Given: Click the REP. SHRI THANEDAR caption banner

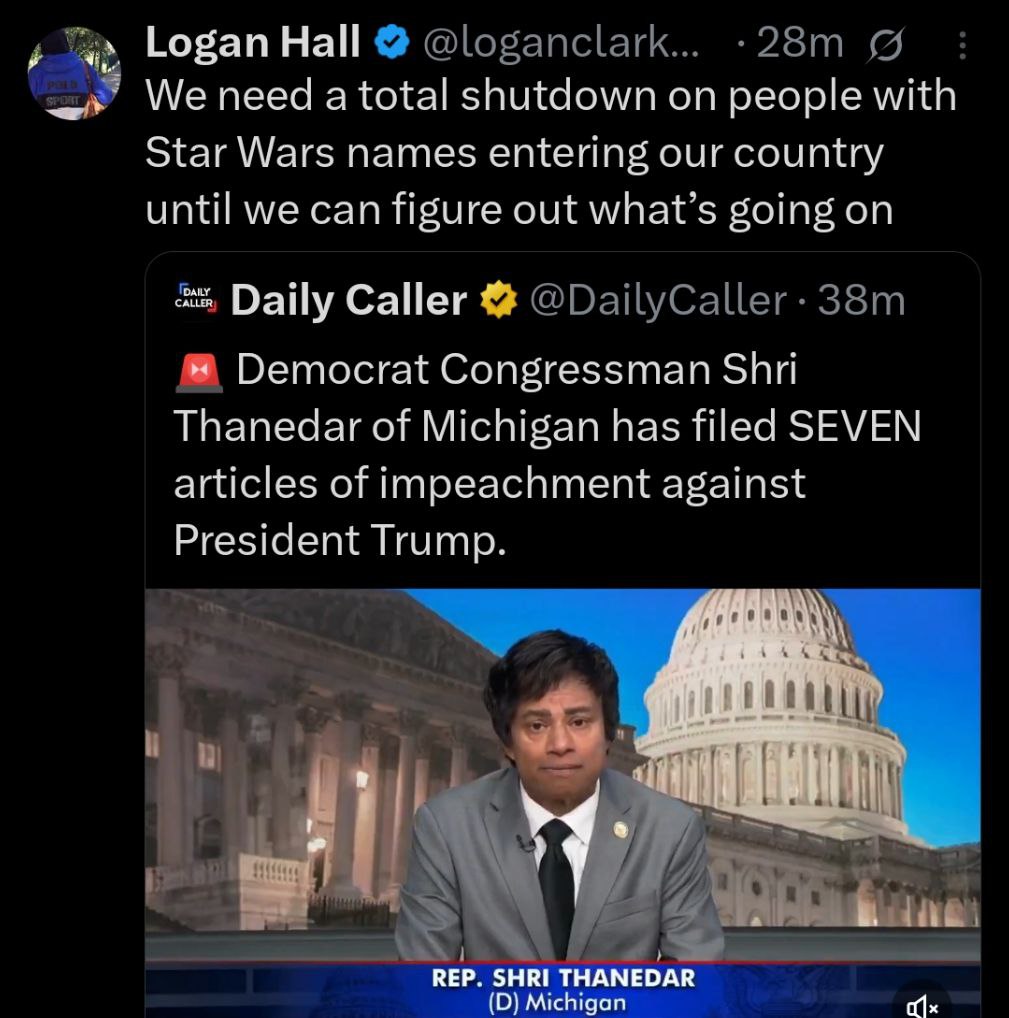Looking at the screenshot, I should [563, 977].
